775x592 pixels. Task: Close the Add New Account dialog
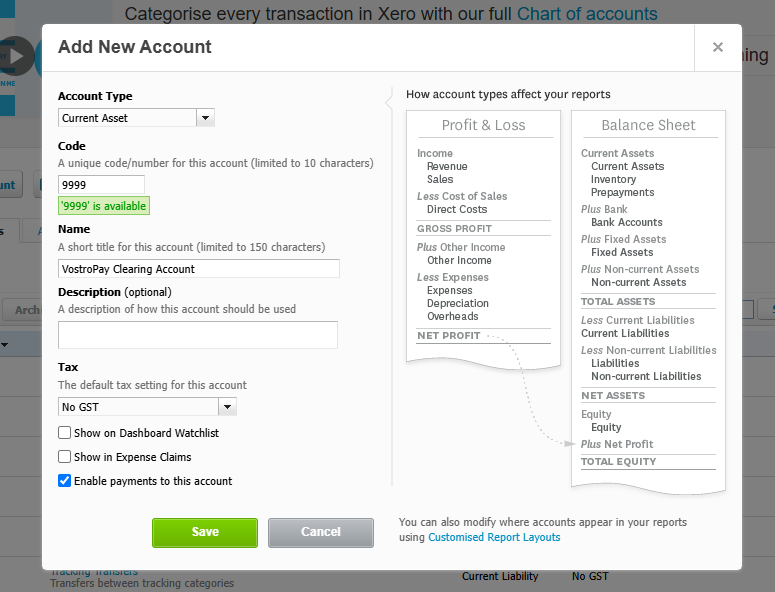tap(718, 47)
